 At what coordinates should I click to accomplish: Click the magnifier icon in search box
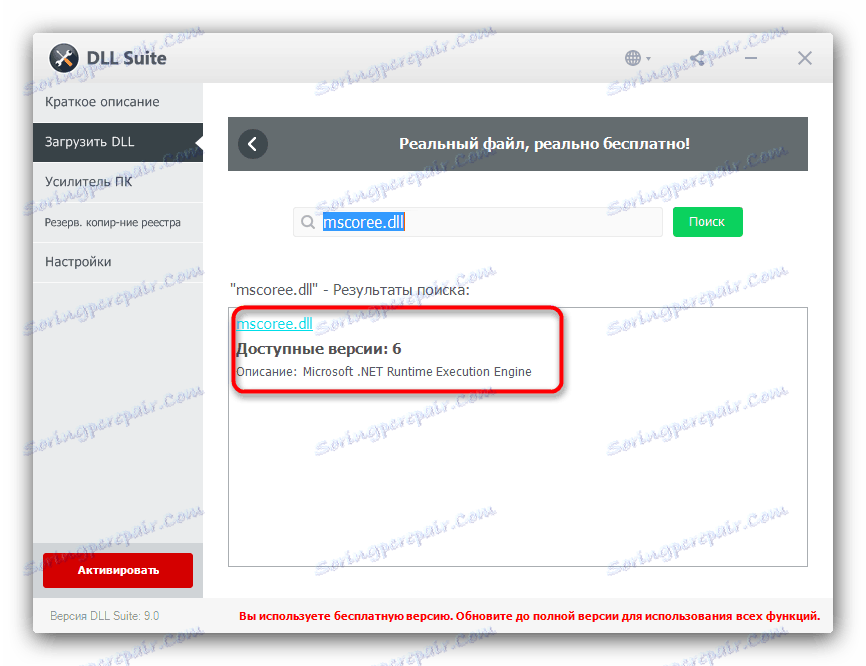coord(308,222)
